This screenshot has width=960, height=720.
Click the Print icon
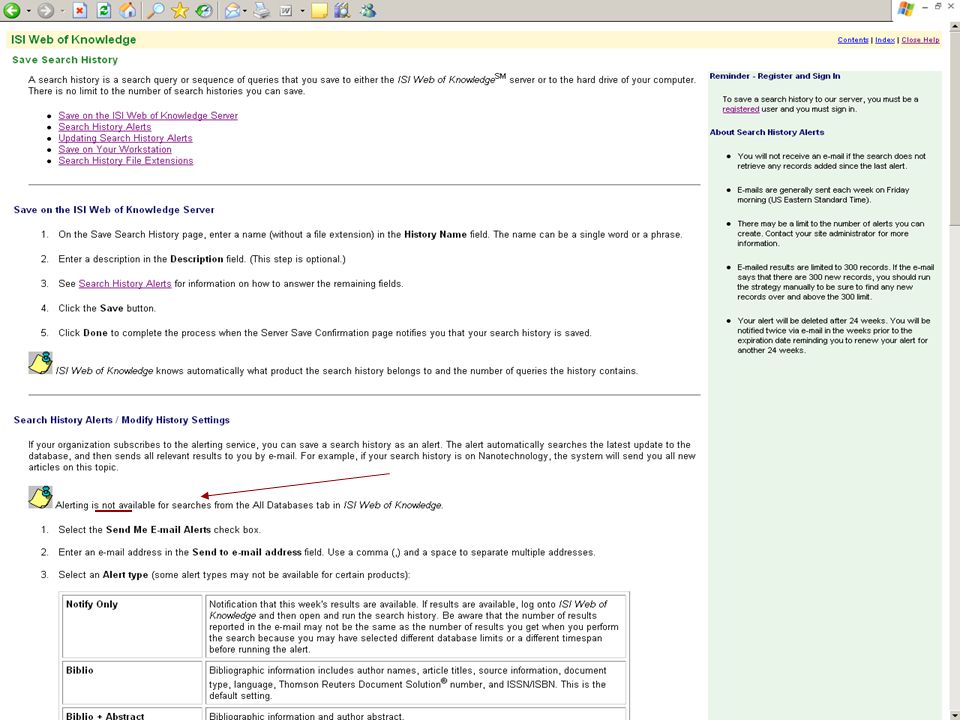261,10
